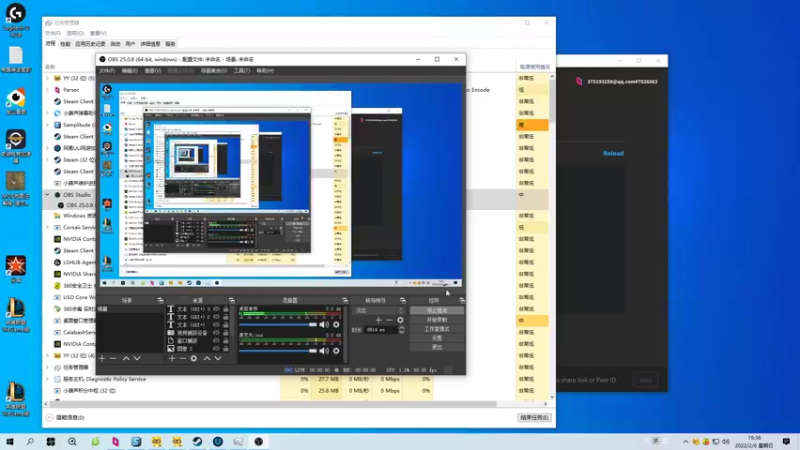The height and width of the screenshot is (450, 800).
Task: Open OBS Studio from the taskbar
Action: pyautogui.click(x=259, y=442)
